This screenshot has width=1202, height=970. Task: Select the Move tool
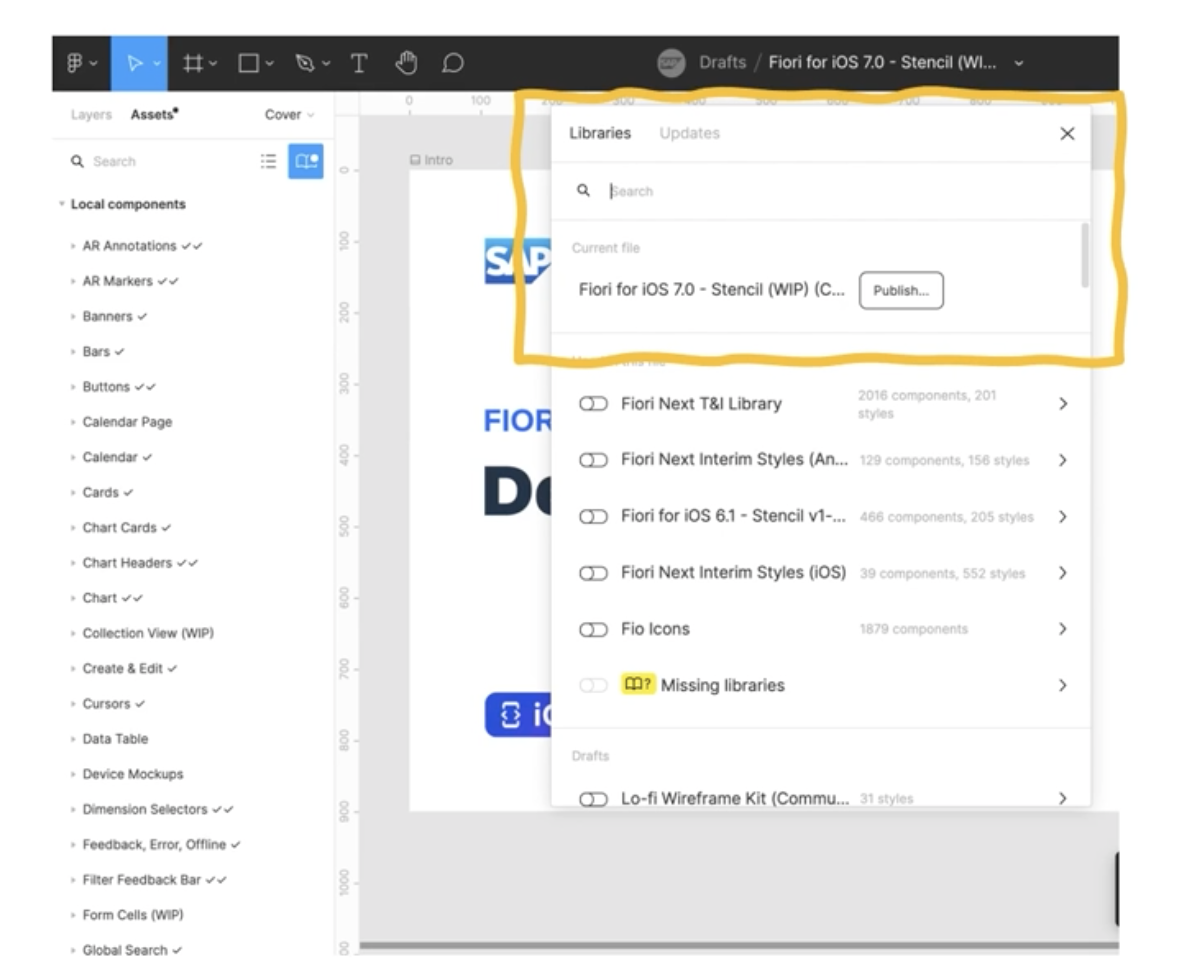click(x=134, y=63)
